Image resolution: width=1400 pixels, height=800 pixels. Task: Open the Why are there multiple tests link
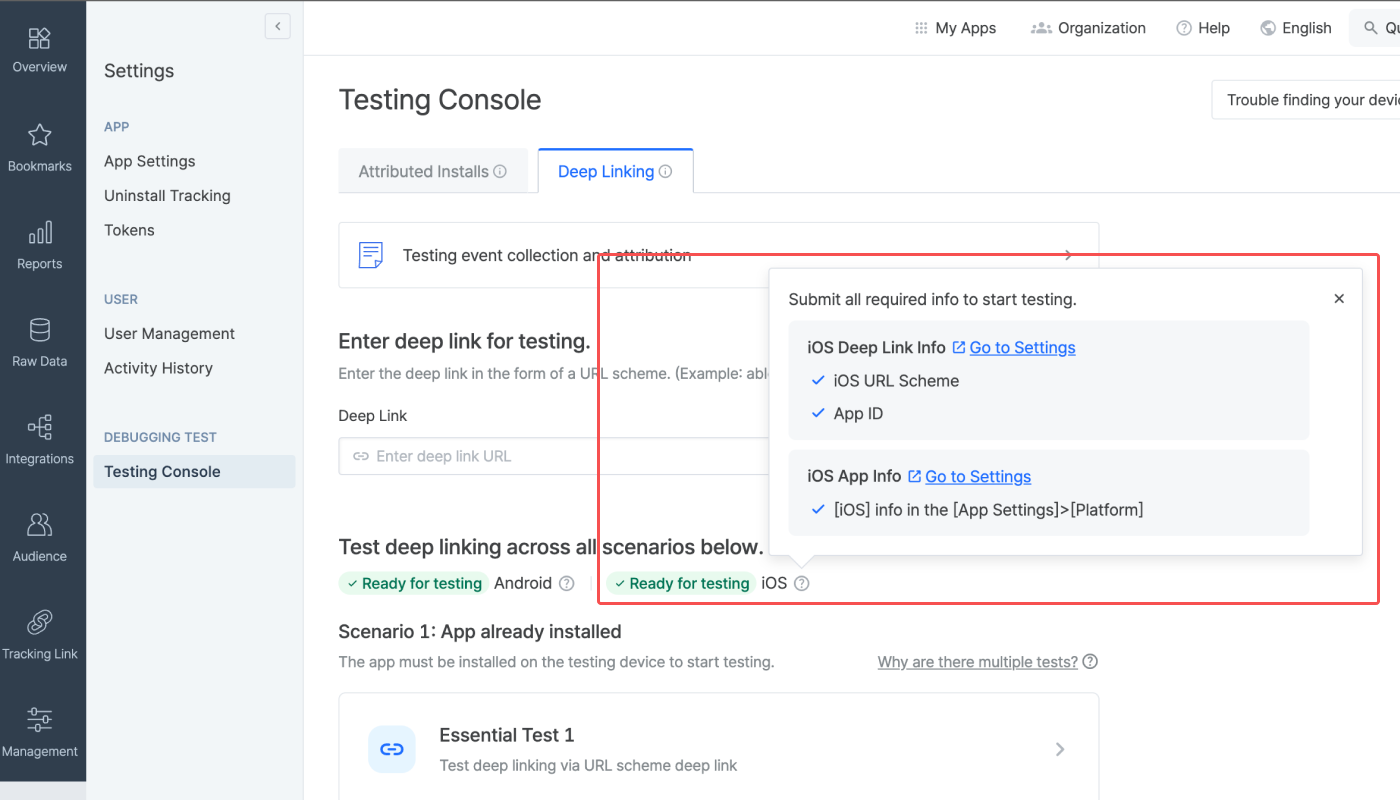pyautogui.click(x=978, y=661)
